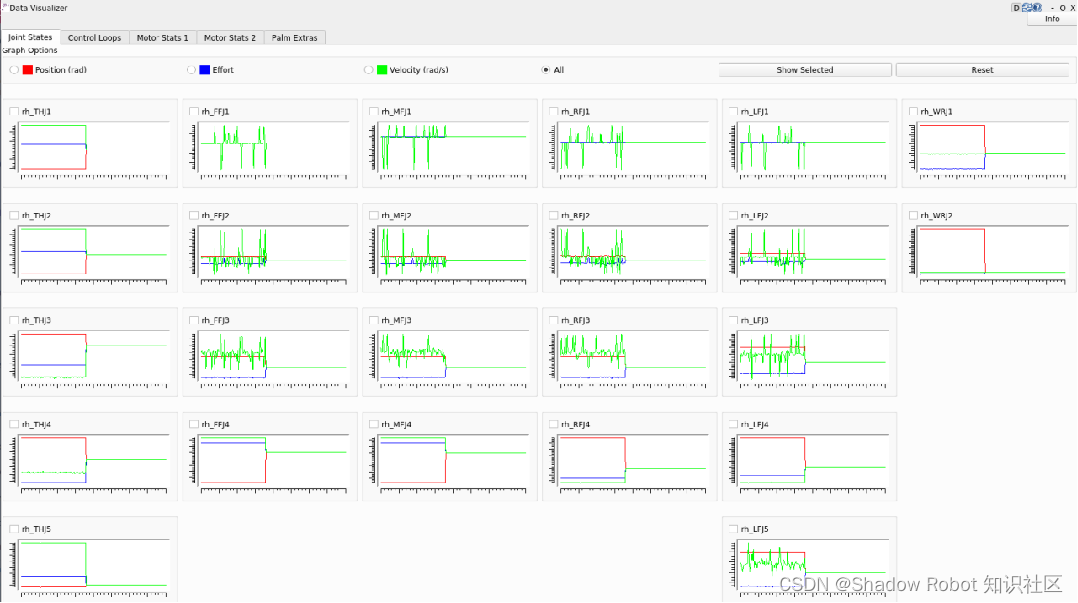Image resolution: width=1078 pixels, height=603 pixels.
Task: Select the Velocity (rad/s) radio button
Action: (368, 70)
